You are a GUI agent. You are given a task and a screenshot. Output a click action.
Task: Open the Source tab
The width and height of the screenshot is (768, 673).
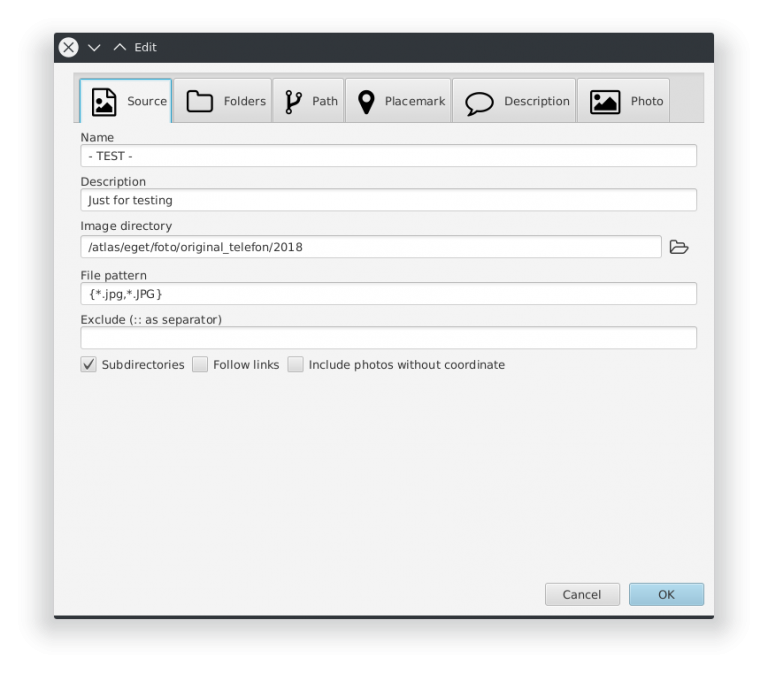point(126,101)
